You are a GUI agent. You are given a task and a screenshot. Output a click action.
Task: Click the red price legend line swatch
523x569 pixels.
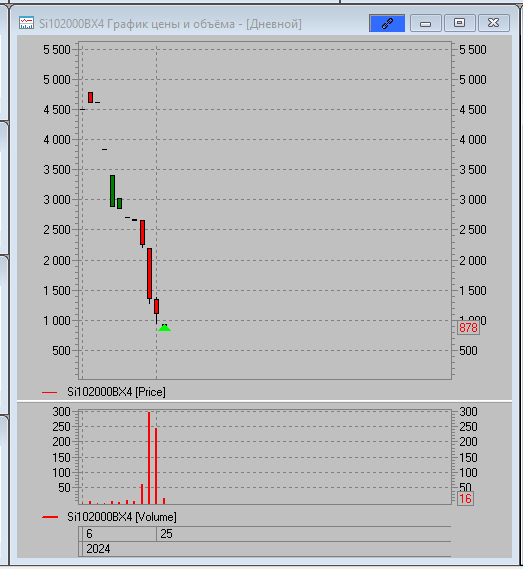click(x=50, y=392)
